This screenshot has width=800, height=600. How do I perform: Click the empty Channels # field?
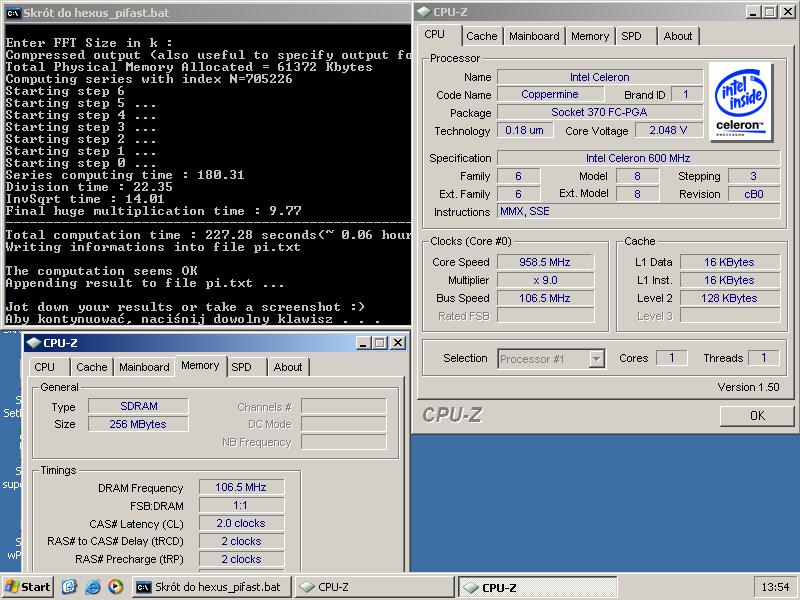tap(344, 406)
